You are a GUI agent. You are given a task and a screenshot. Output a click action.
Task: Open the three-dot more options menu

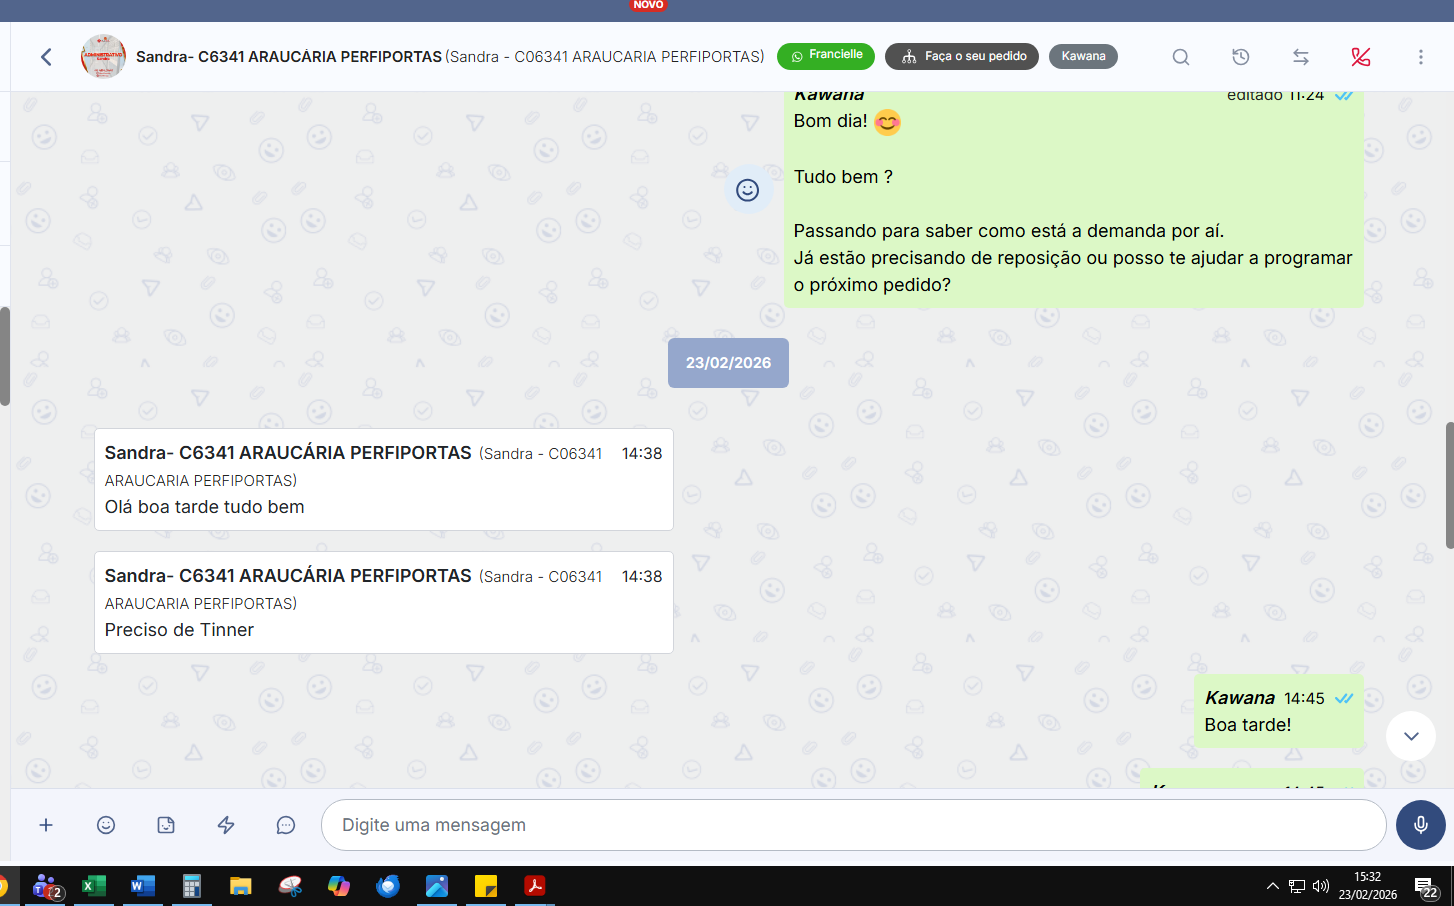pyautogui.click(x=1420, y=57)
